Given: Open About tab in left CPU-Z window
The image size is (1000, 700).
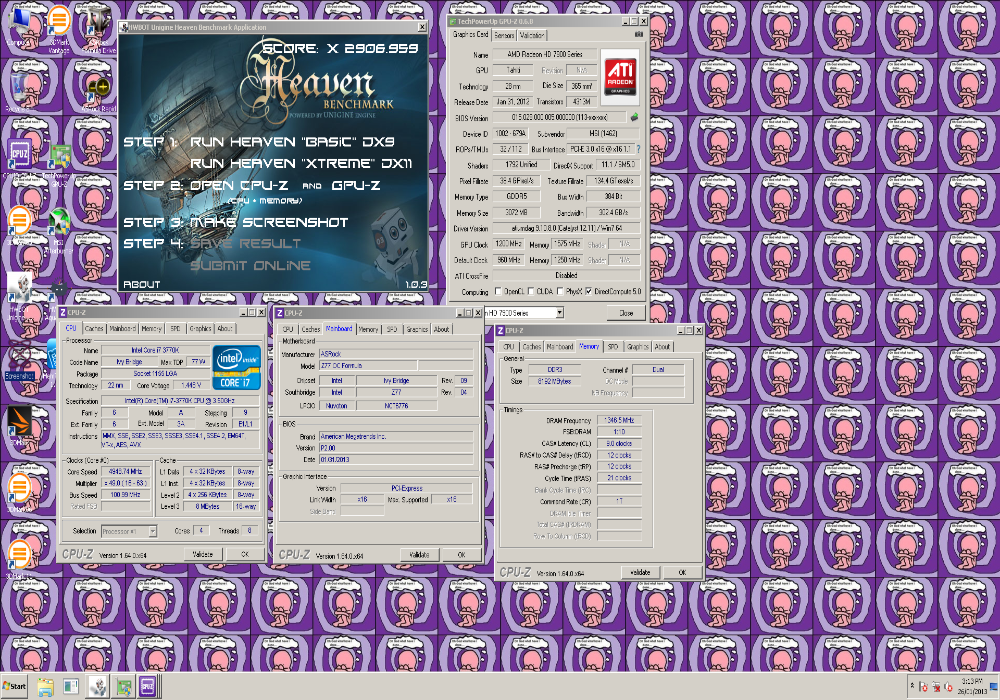Looking at the screenshot, I should click(225, 328).
